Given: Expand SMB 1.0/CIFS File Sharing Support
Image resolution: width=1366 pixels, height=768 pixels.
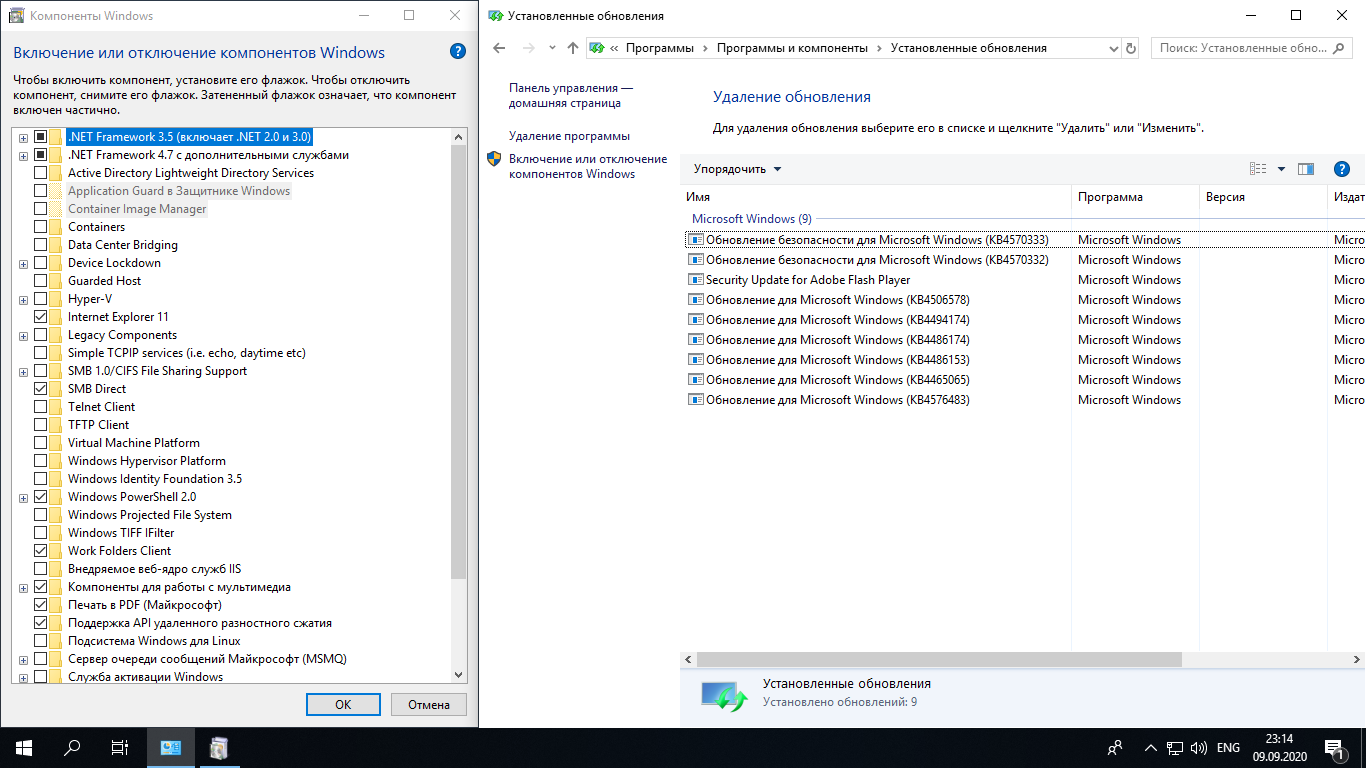Looking at the screenshot, I should tap(23, 371).
